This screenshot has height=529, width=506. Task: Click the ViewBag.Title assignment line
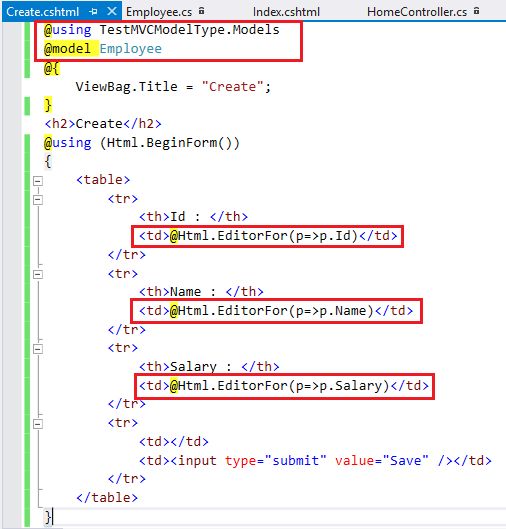click(173, 87)
